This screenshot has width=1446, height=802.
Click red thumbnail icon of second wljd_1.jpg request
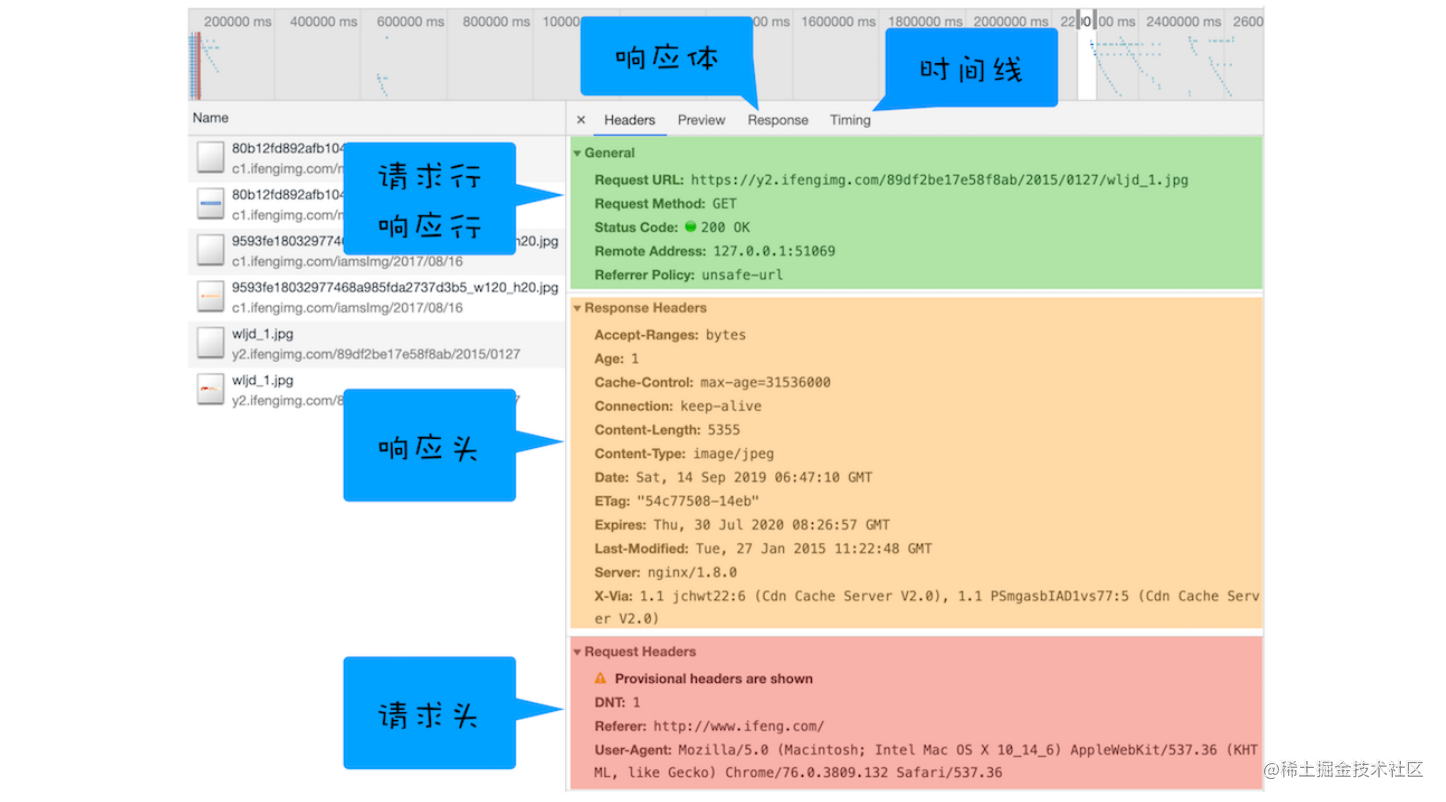pyautogui.click(x=210, y=389)
